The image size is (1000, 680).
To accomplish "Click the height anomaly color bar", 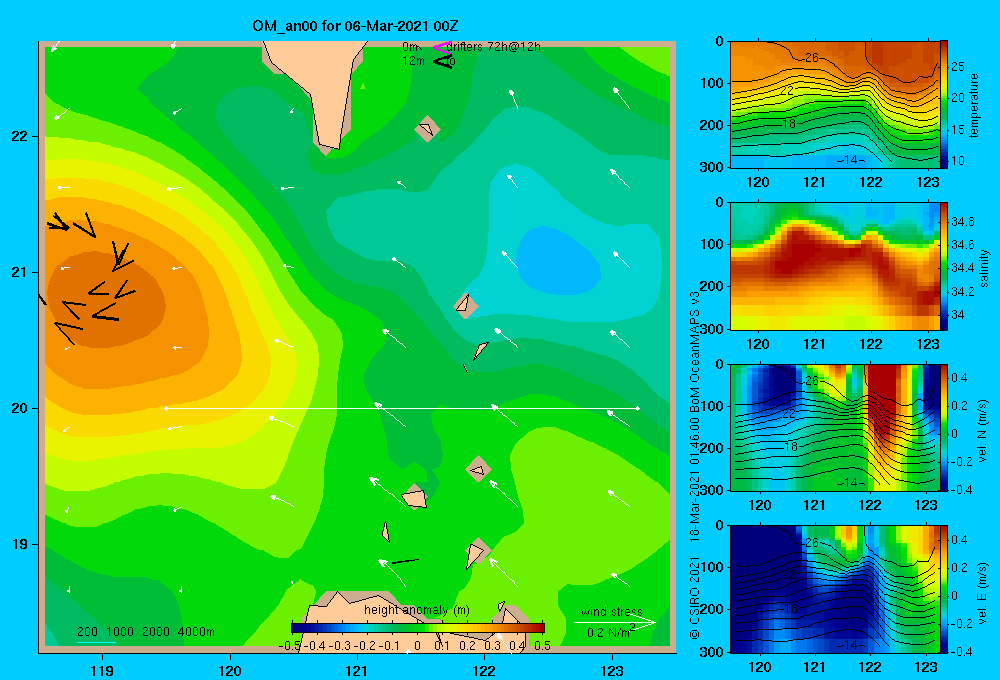I will tap(418, 627).
